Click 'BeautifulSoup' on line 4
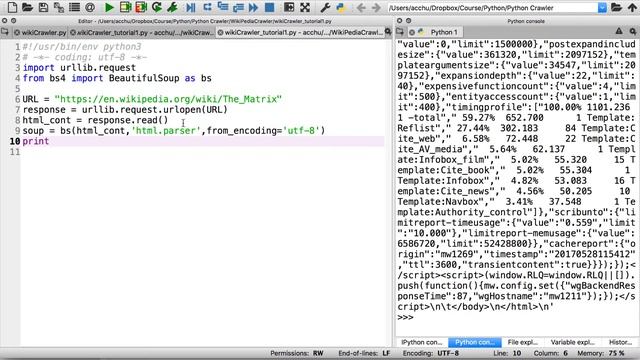640x360 pixels. (144, 78)
